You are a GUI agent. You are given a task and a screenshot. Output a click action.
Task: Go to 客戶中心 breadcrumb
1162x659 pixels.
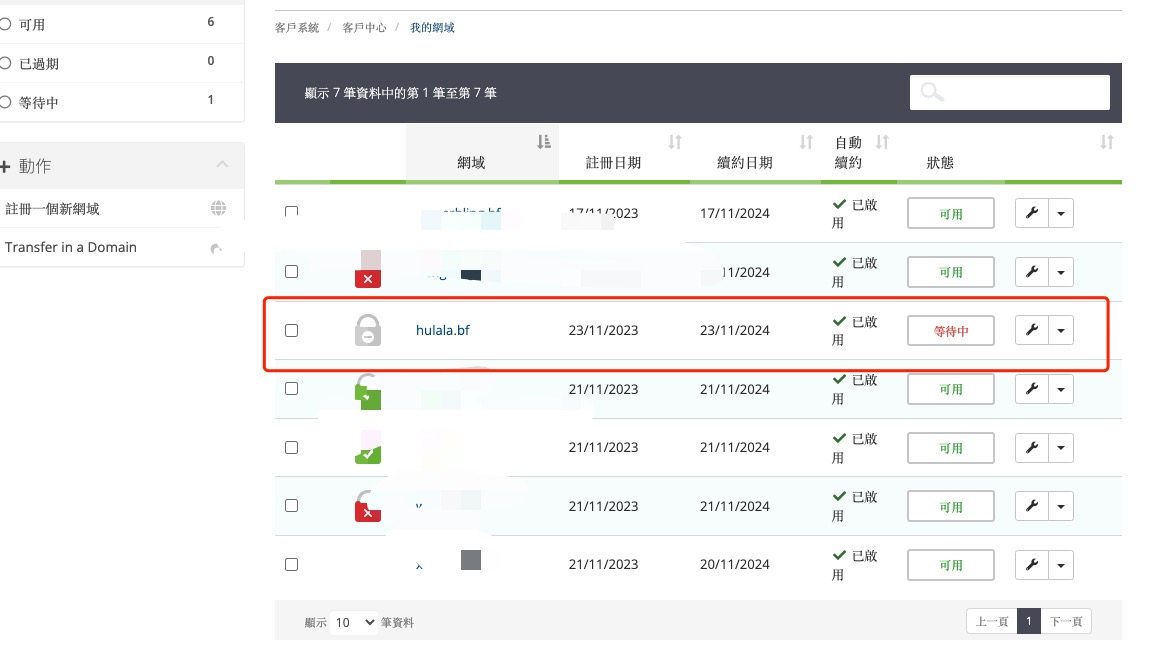pyautogui.click(x=364, y=27)
